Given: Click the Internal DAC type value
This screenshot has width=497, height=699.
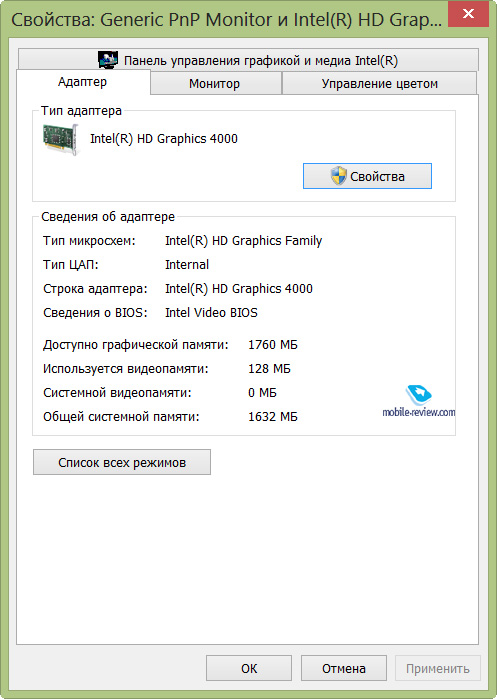Looking at the screenshot, I should click(187, 264).
